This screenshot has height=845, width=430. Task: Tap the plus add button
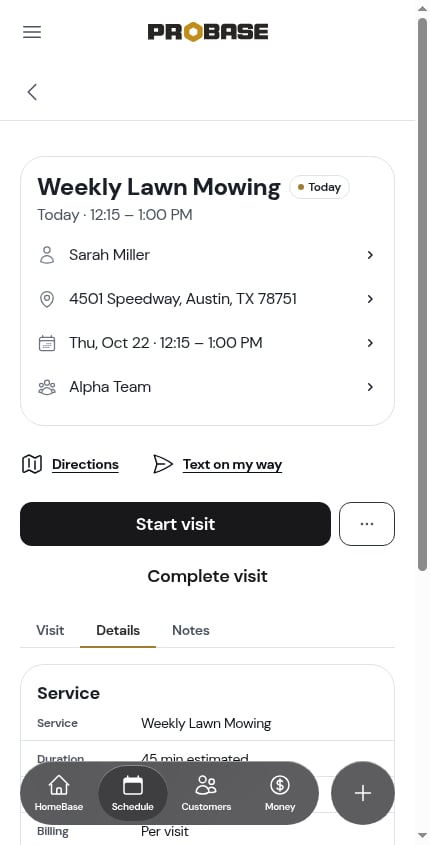[363, 793]
